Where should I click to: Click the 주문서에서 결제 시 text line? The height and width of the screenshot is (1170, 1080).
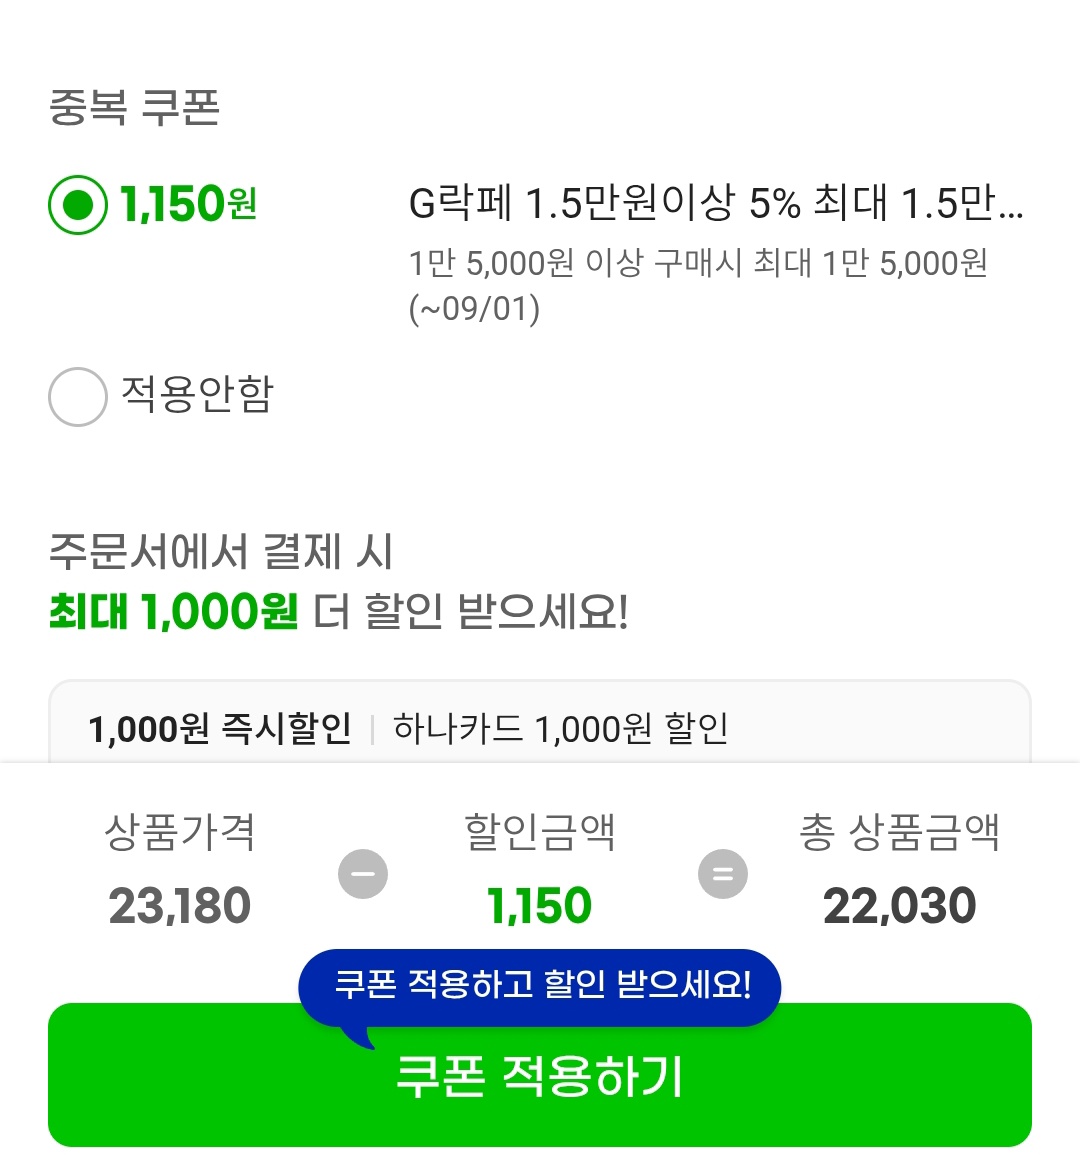(x=221, y=552)
